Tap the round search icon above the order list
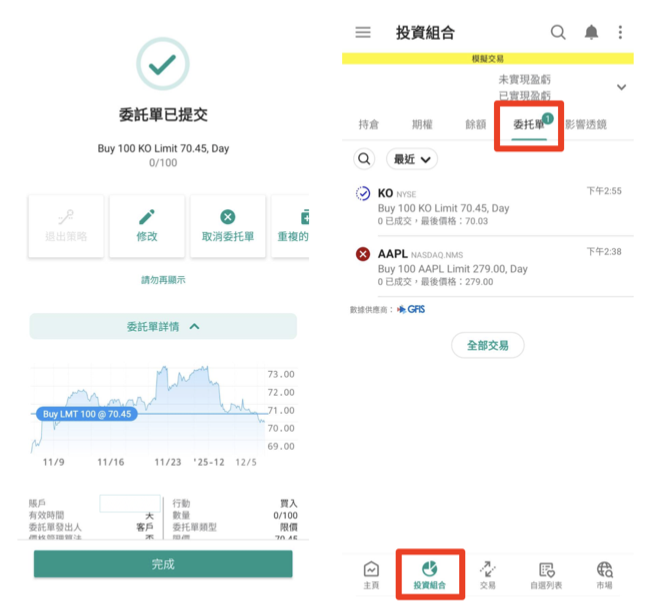 (364, 159)
